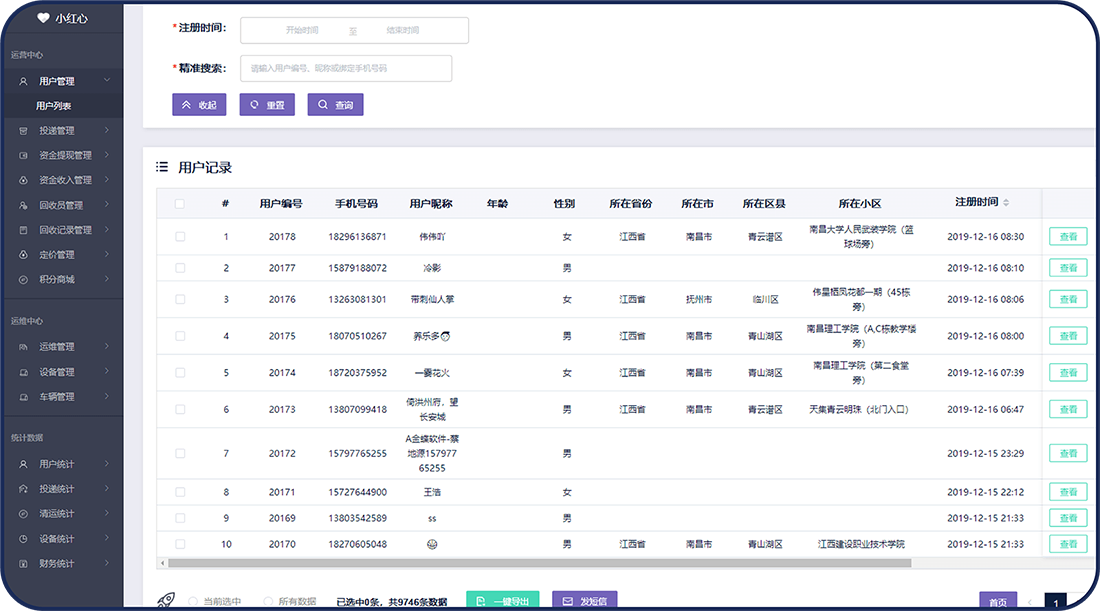
Task: Click the 发短信 send SMS button
Action: tap(584, 600)
